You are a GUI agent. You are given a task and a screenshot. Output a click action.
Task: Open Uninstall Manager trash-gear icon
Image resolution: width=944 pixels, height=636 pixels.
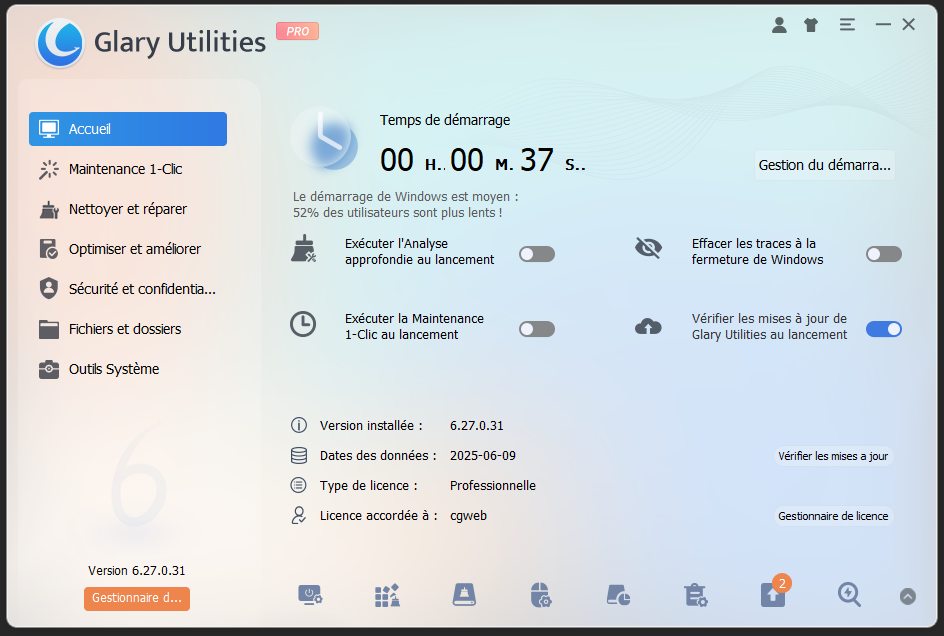point(695,595)
